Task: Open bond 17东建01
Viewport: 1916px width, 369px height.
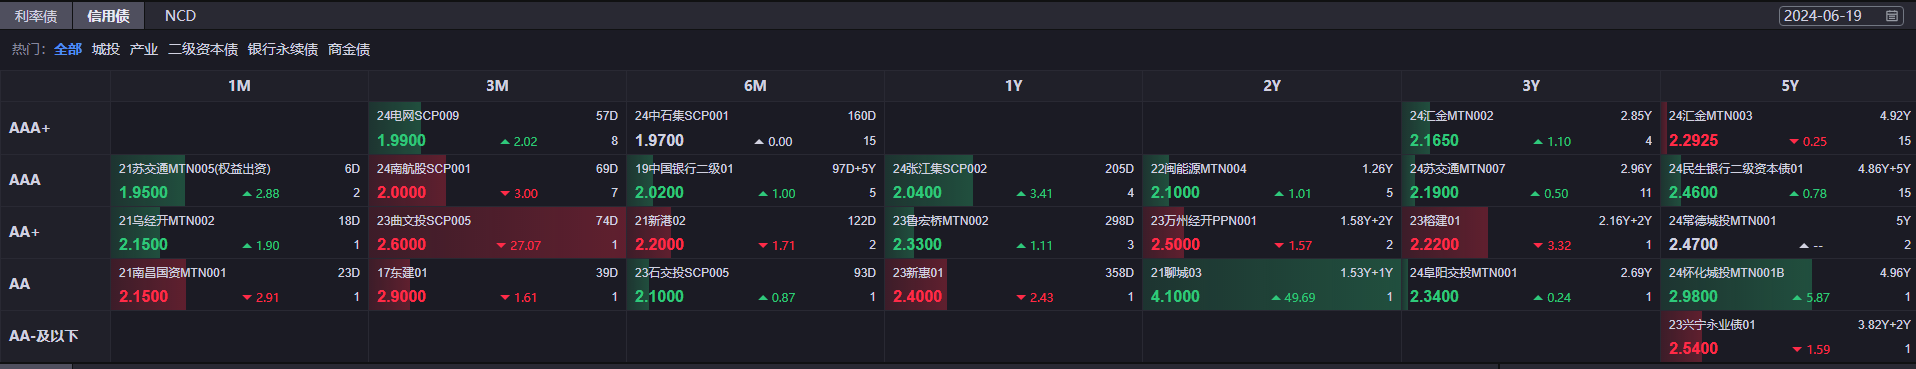Action: (402, 273)
